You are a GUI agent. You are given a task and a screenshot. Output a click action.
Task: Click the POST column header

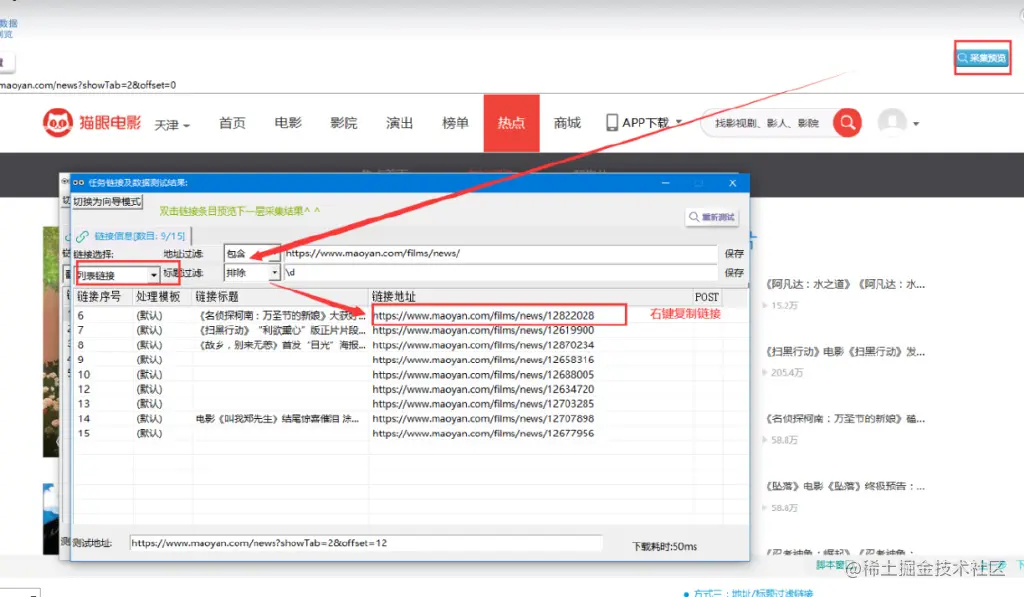pyautogui.click(x=707, y=297)
